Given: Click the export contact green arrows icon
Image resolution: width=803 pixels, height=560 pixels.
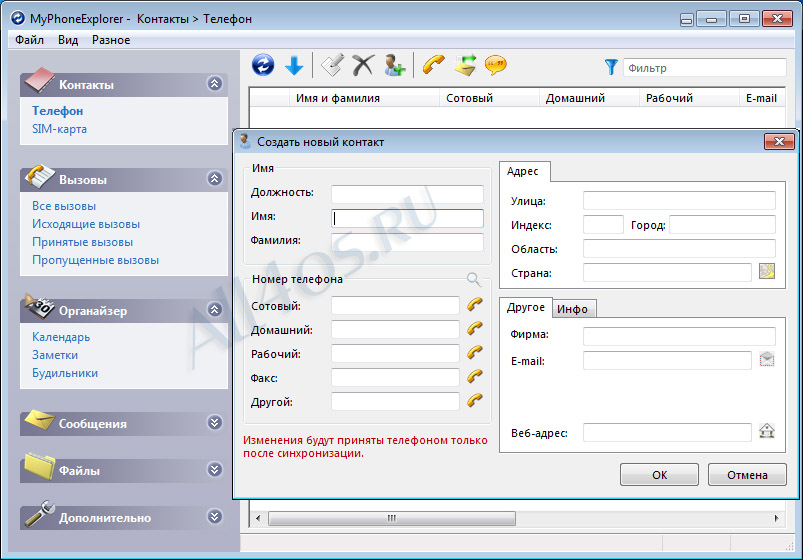Looking at the screenshot, I should tap(465, 66).
